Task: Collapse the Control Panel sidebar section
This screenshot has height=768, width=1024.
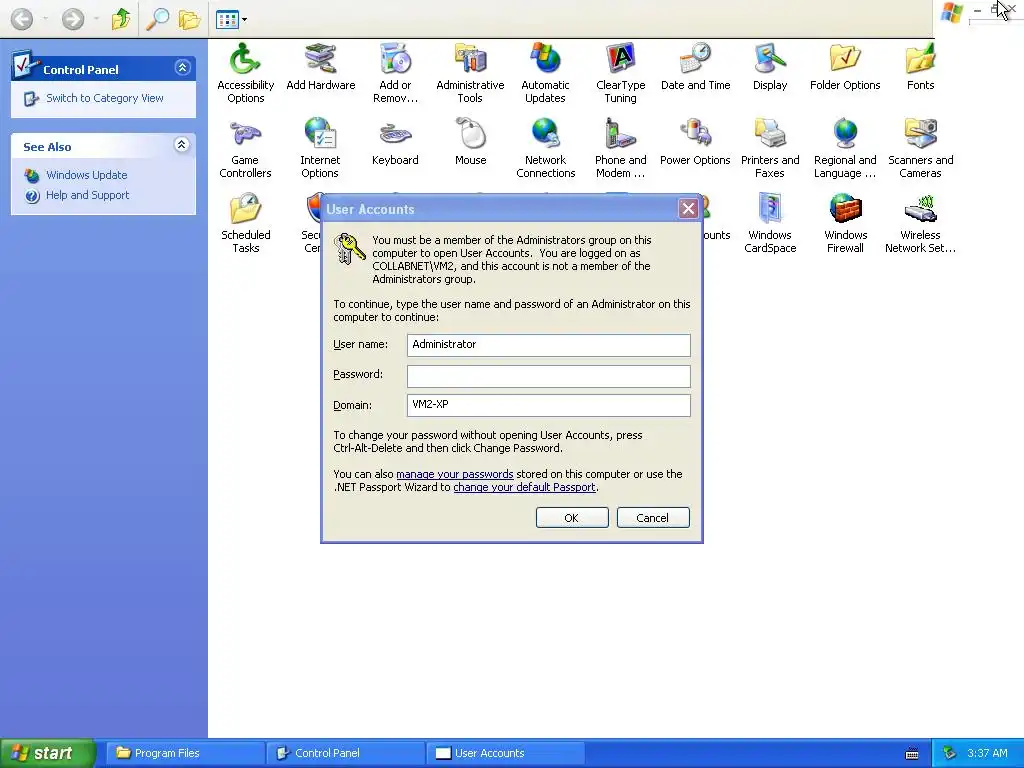Action: click(182, 67)
